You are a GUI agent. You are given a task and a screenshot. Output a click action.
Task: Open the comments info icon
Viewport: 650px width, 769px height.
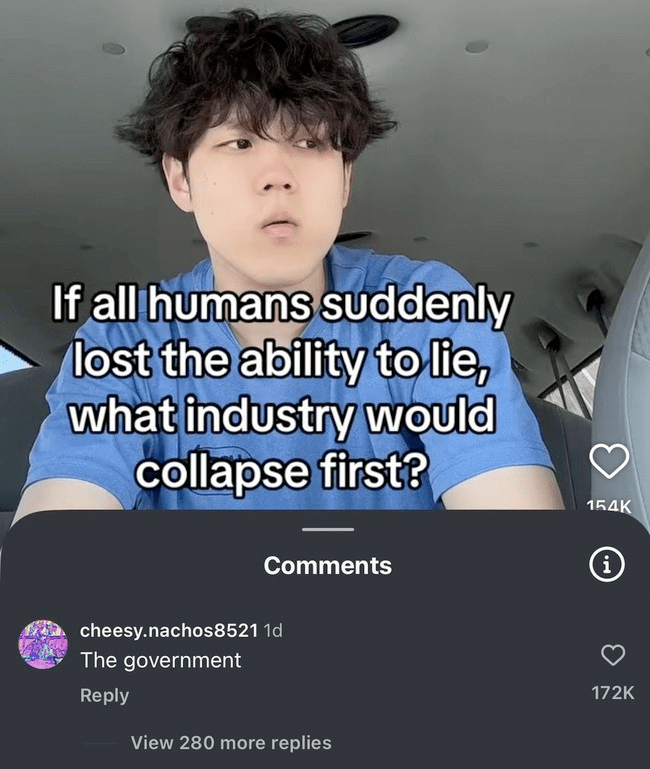(607, 564)
